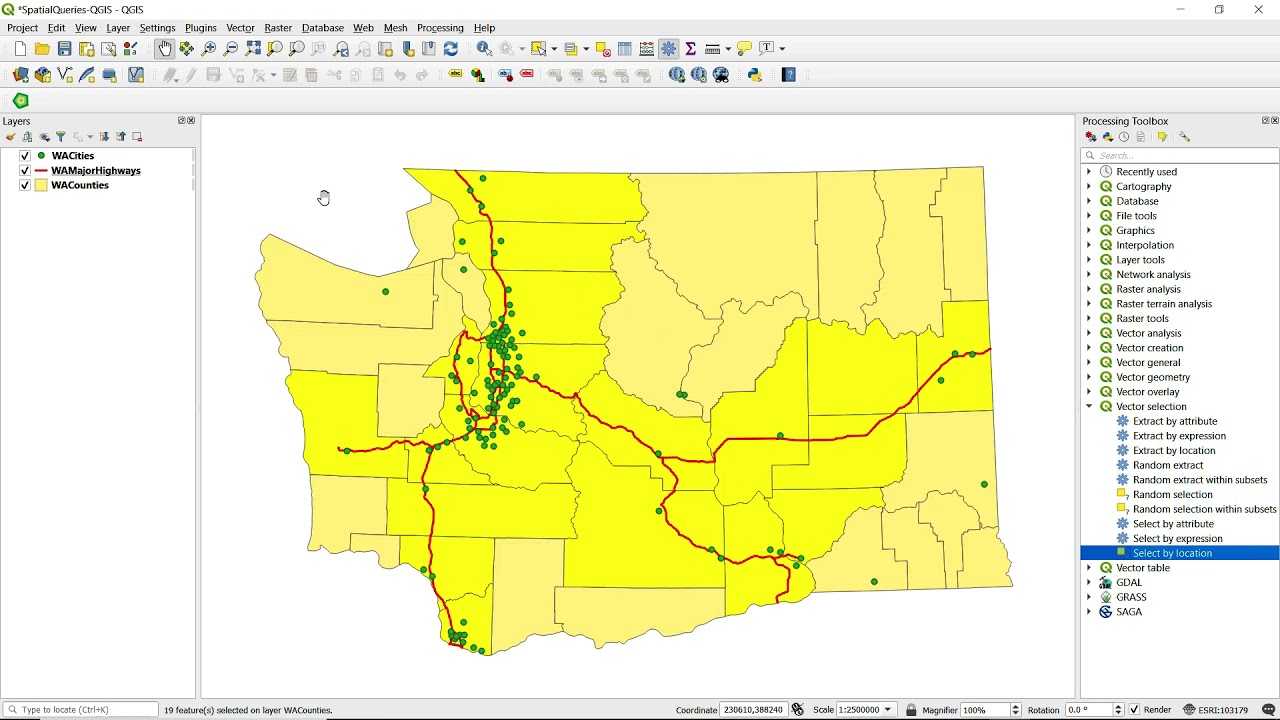Click the WACounties layer yellow color swatch
Image resolution: width=1280 pixels, height=720 pixels.
pos(41,185)
